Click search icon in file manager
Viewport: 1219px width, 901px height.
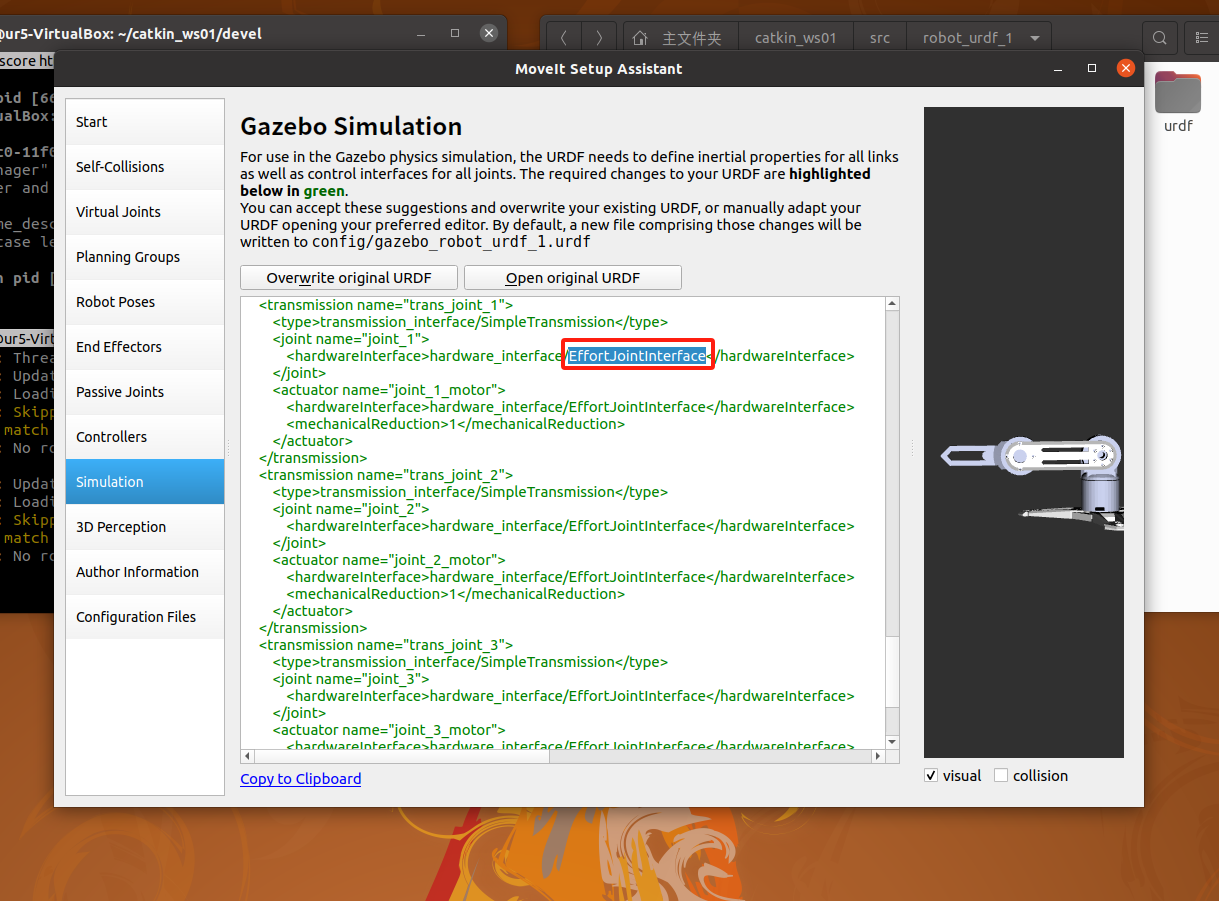1159,38
